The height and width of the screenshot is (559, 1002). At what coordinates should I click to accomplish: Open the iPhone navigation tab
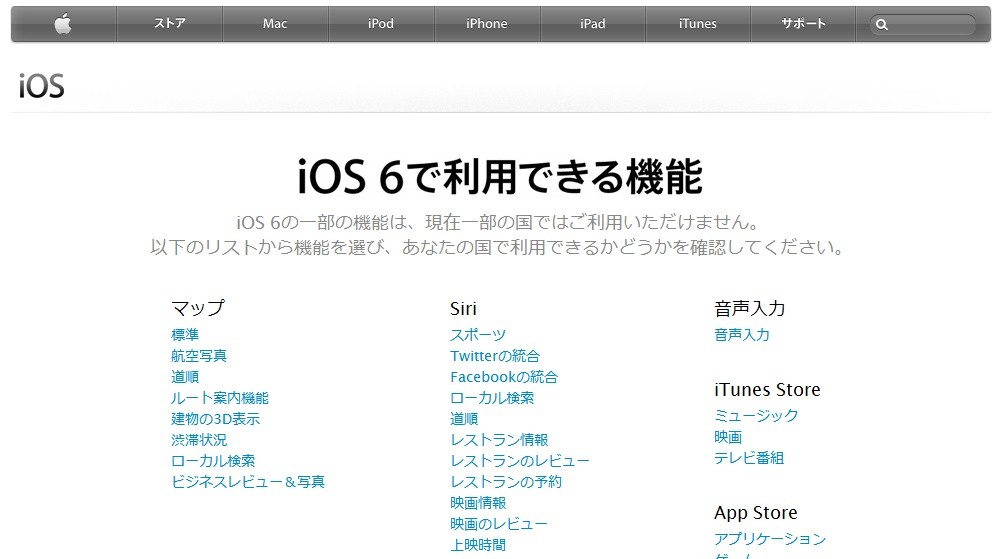point(487,24)
